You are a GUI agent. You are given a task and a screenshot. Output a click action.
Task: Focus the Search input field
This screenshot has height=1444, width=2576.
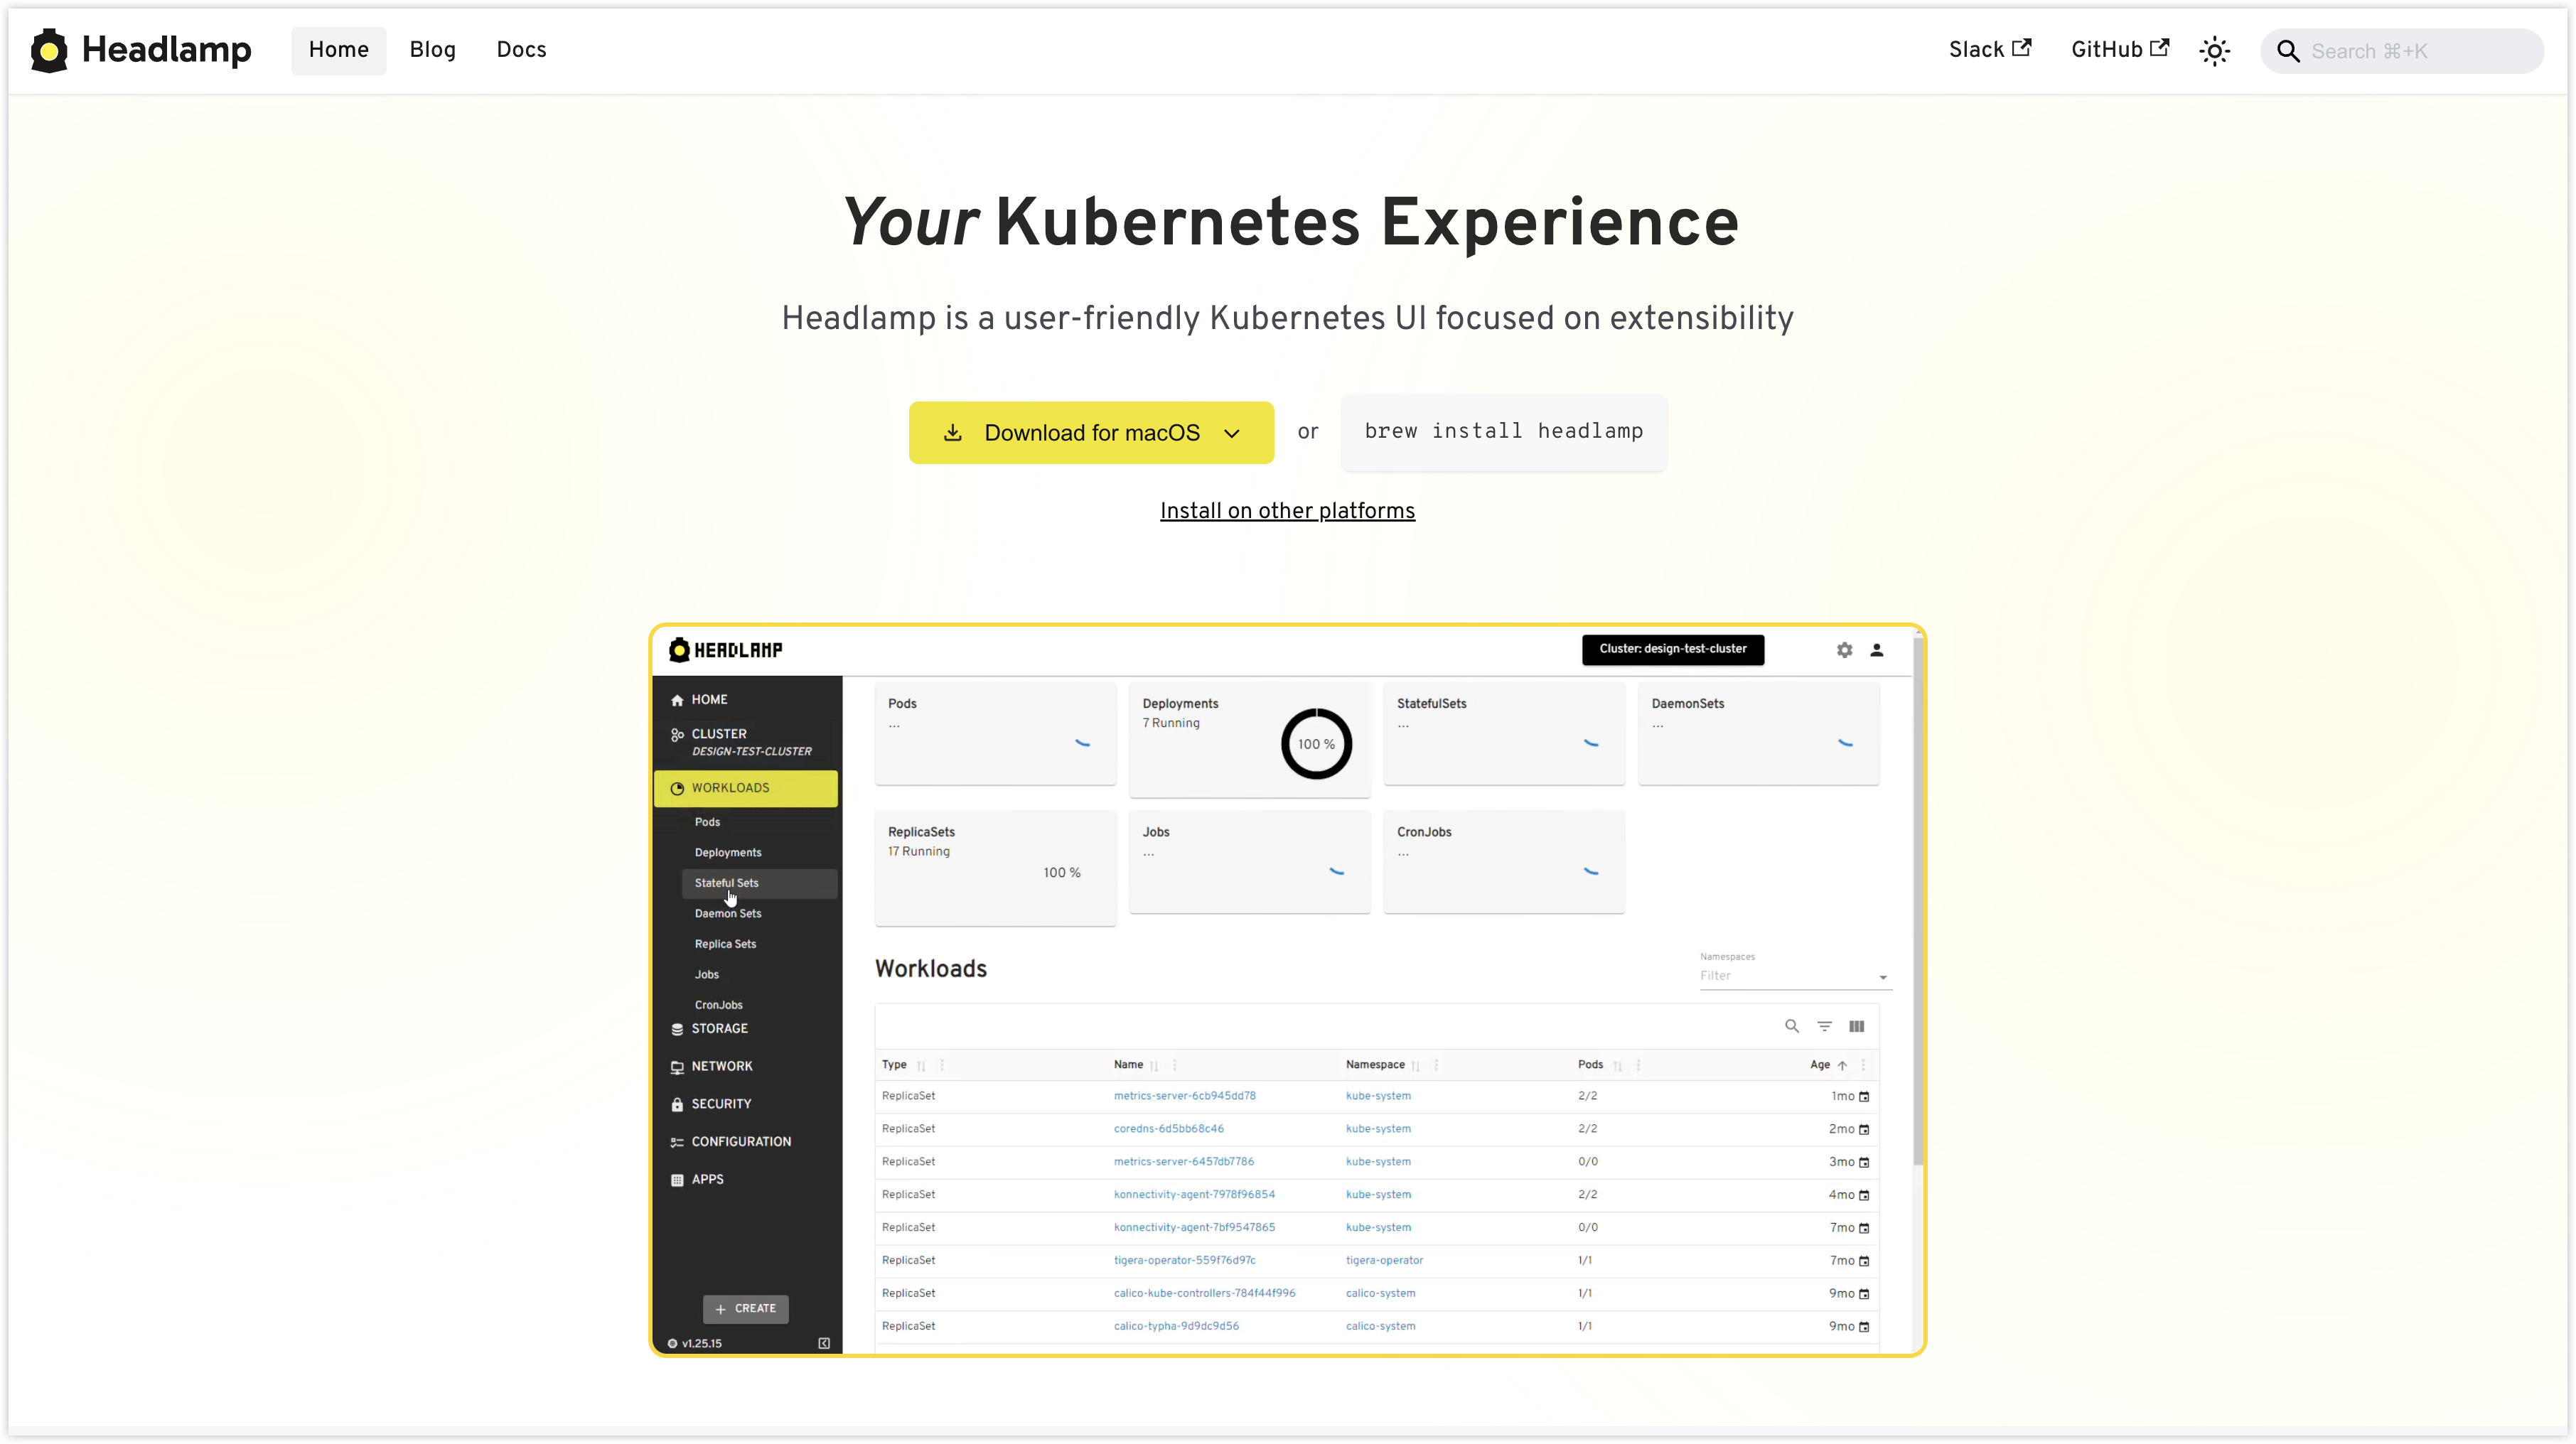coord(2401,51)
